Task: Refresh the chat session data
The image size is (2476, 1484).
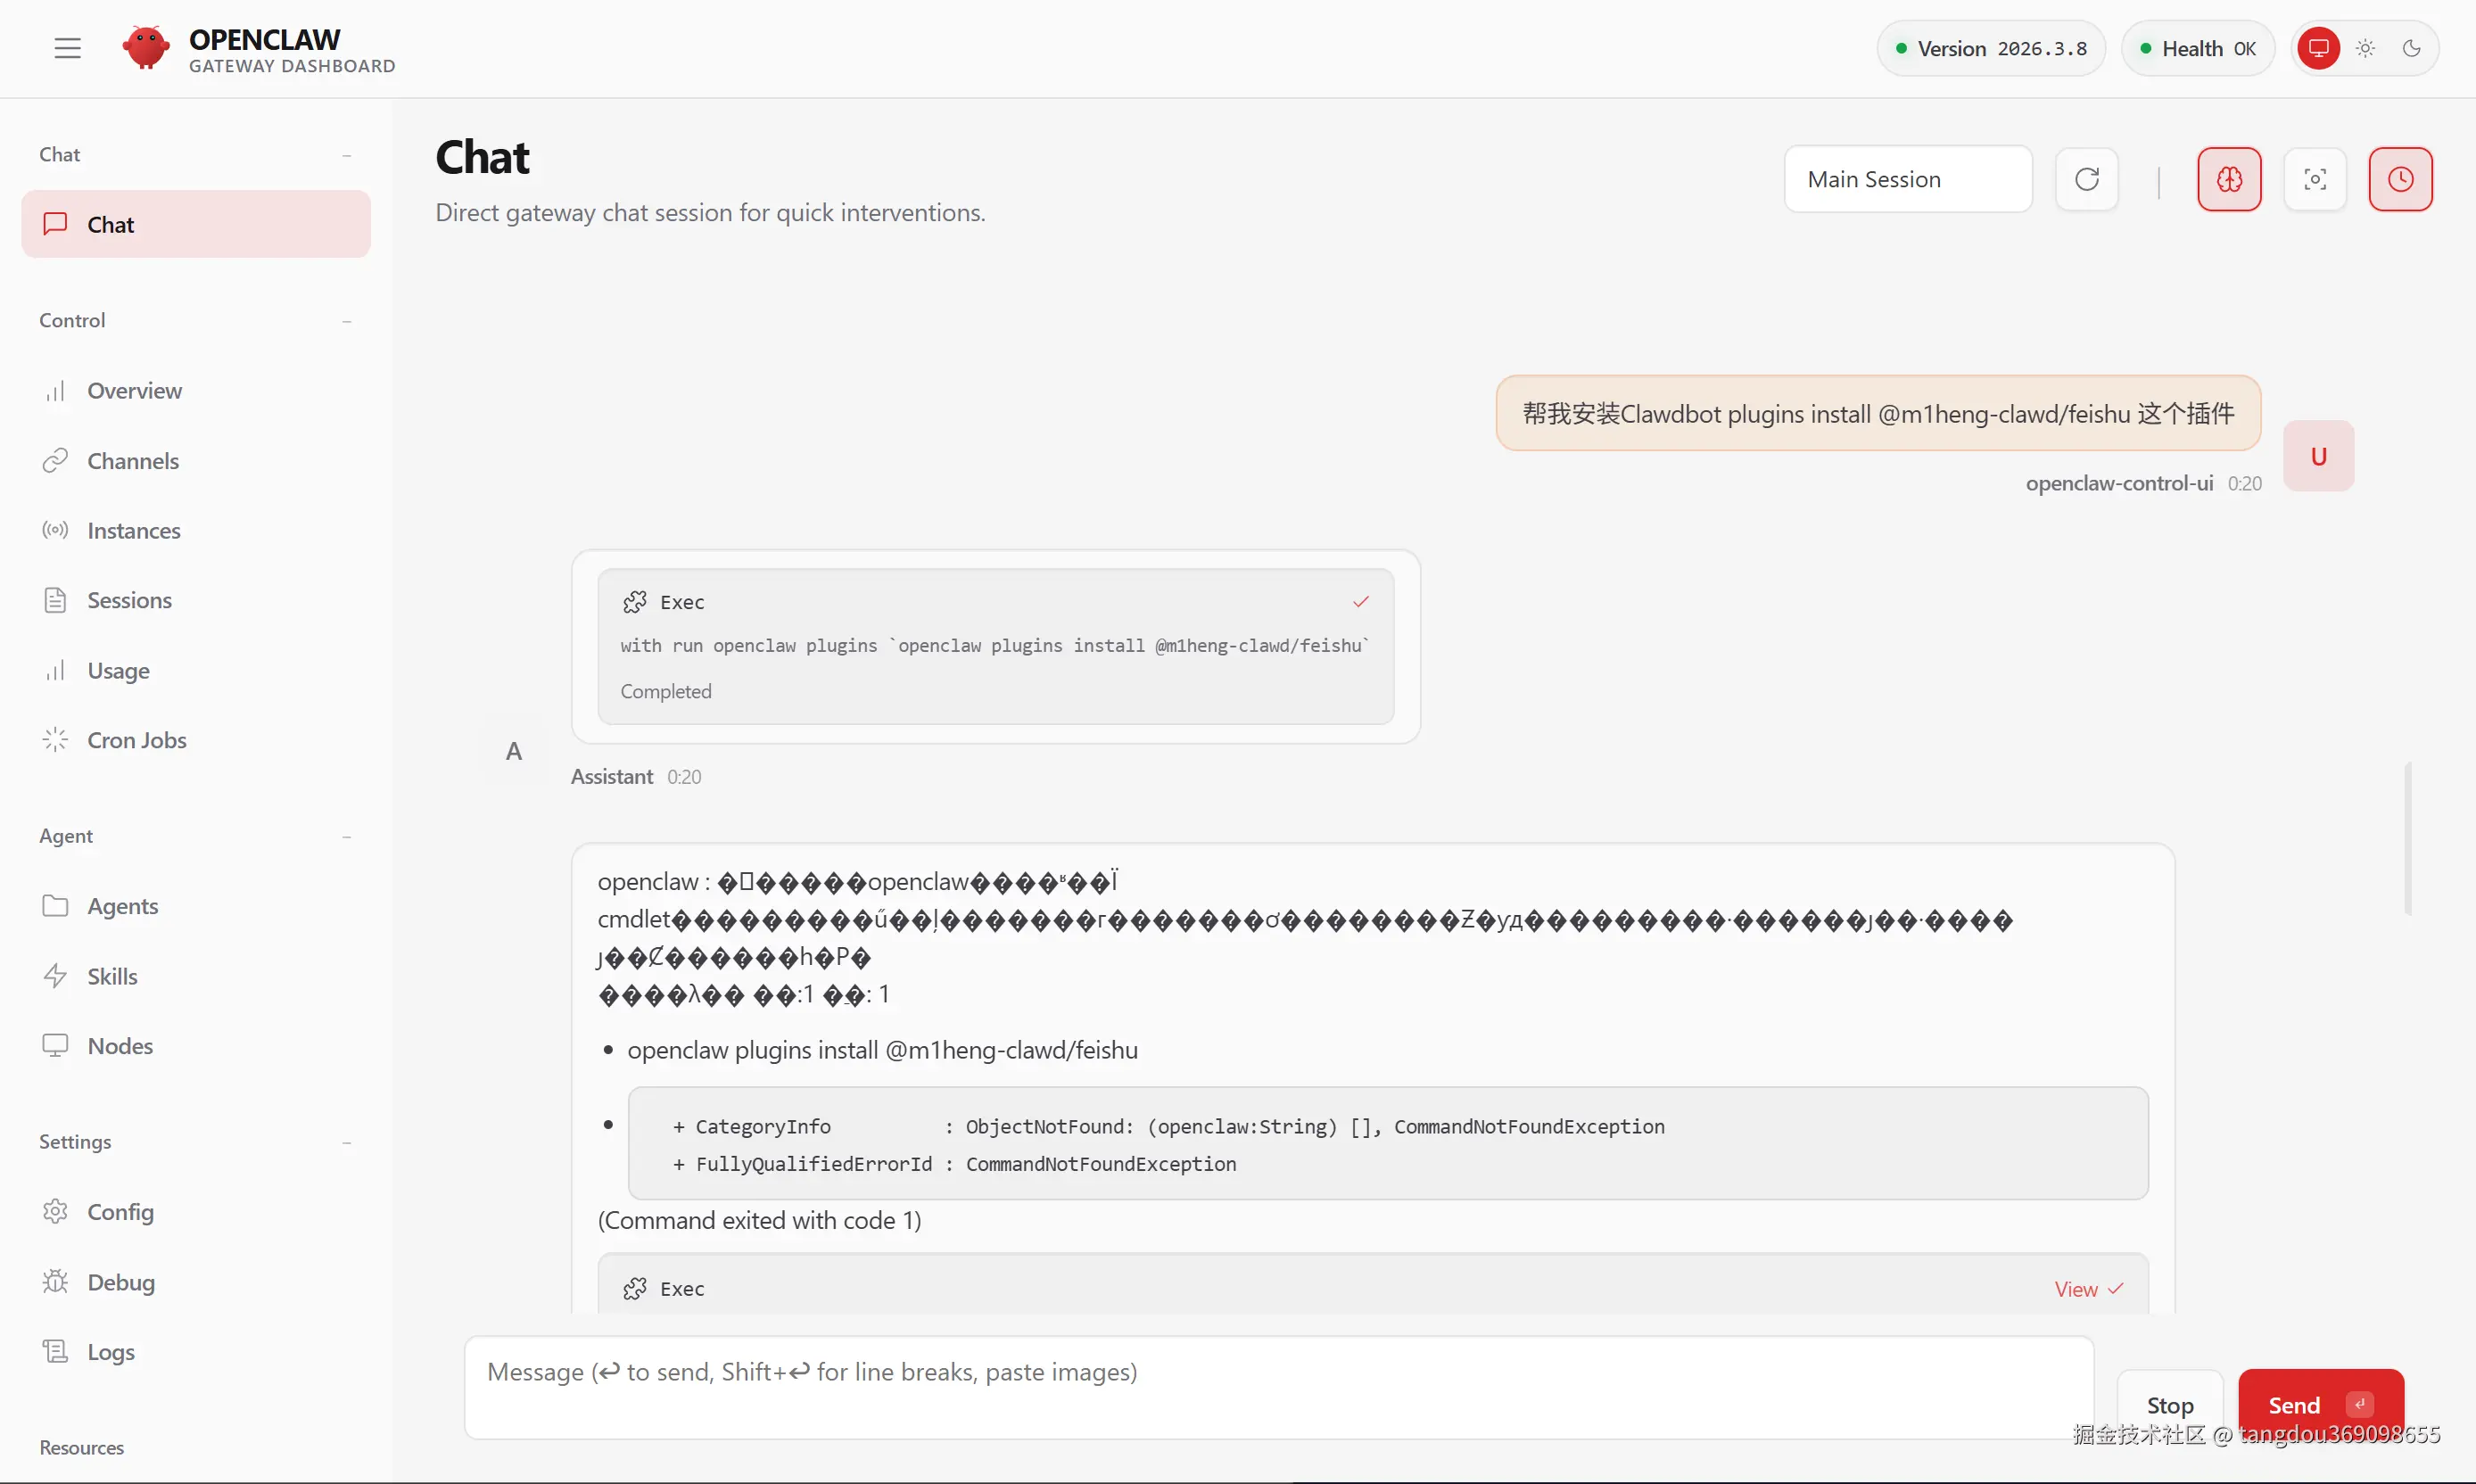Action: (2086, 179)
